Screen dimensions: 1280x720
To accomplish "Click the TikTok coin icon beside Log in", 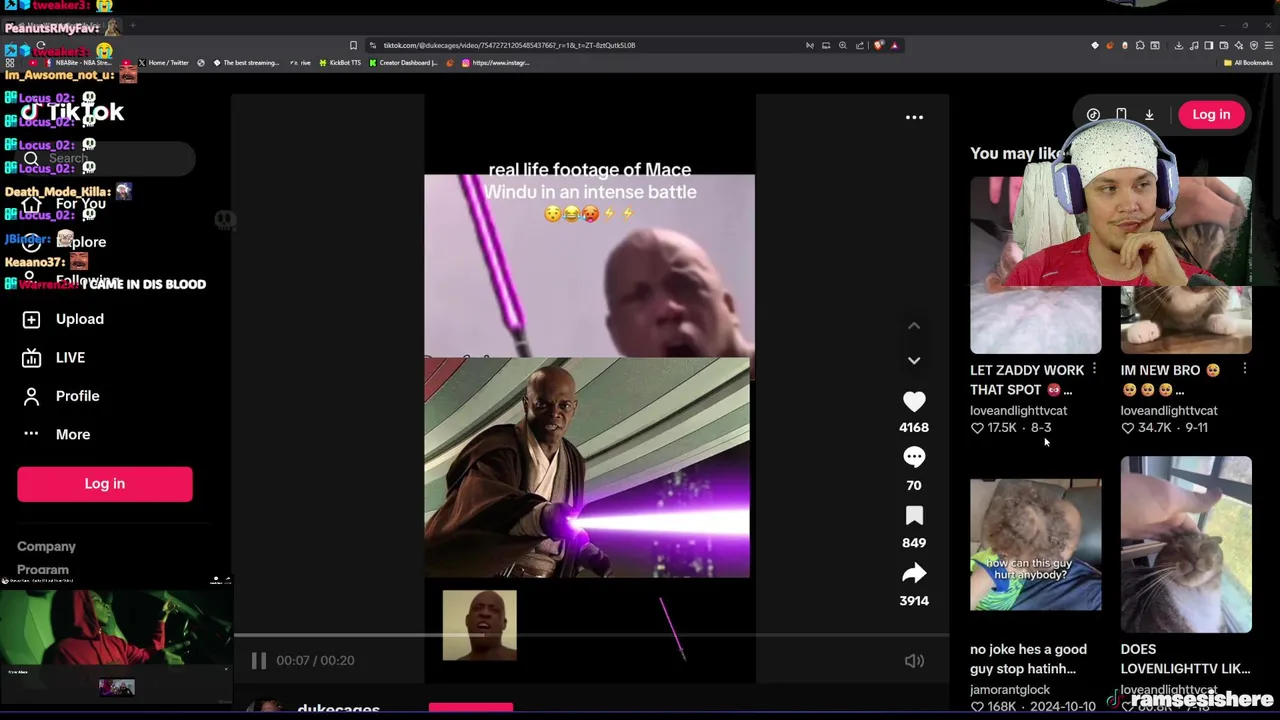I will 1093,115.
